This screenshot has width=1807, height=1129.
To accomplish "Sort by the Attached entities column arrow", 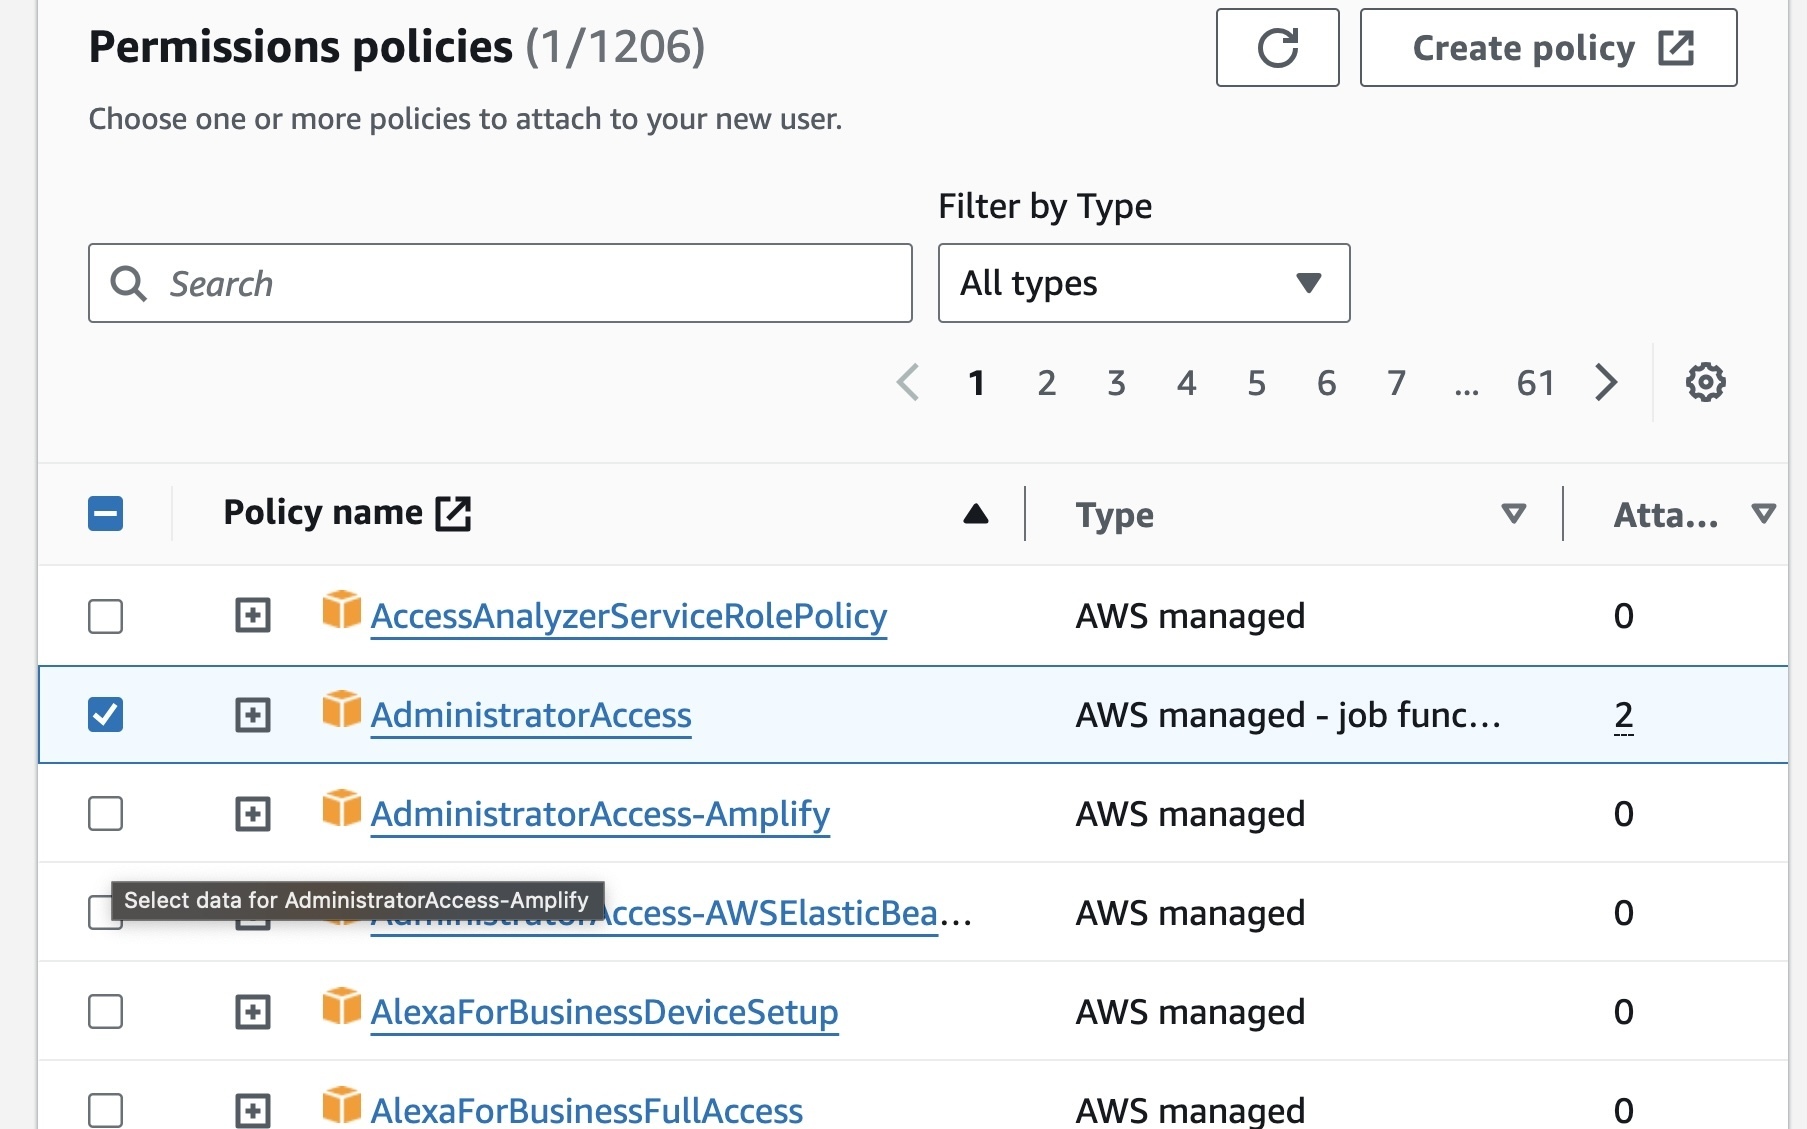I will coord(1764,514).
